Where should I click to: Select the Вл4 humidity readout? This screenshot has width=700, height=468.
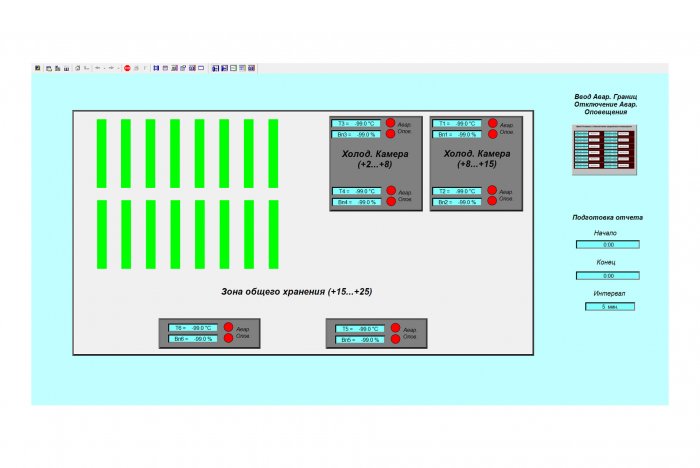point(357,202)
